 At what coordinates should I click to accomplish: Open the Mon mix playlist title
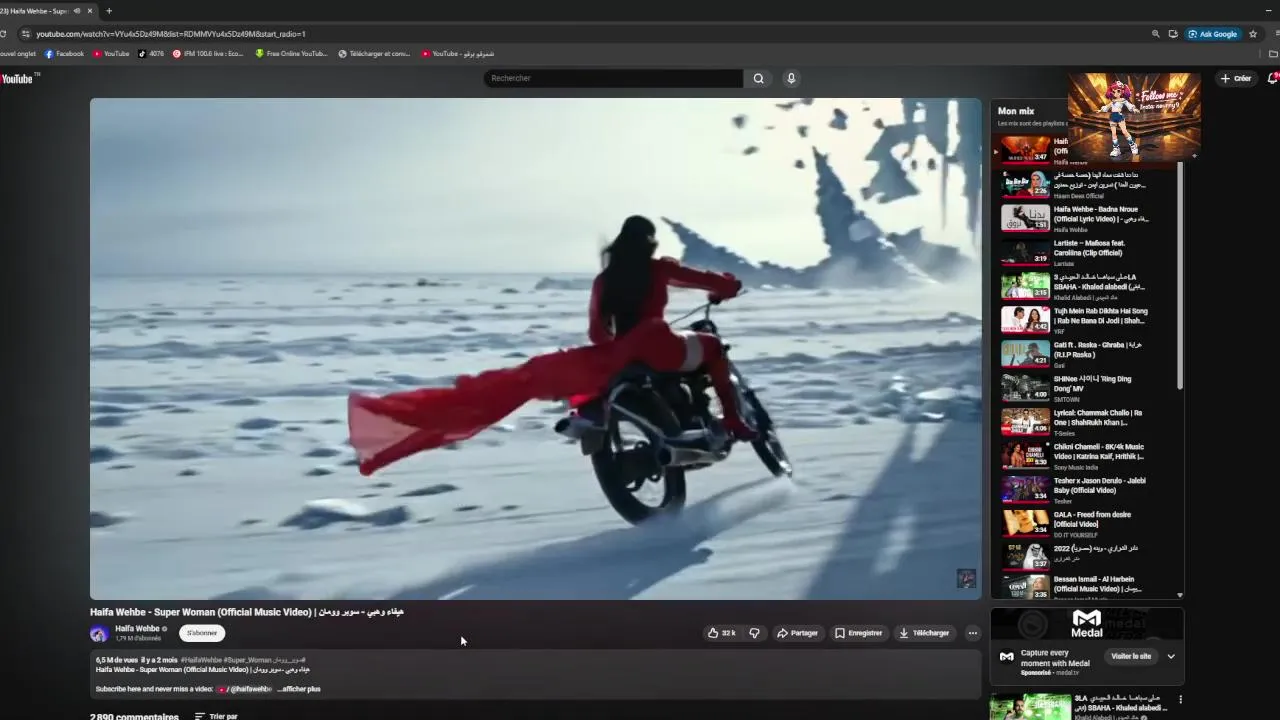click(x=1016, y=111)
